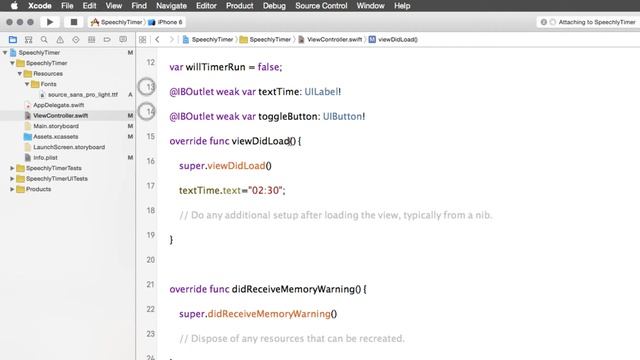Click line number 17 in the gutter
The width and height of the screenshot is (640, 360).
pyautogui.click(x=151, y=186)
